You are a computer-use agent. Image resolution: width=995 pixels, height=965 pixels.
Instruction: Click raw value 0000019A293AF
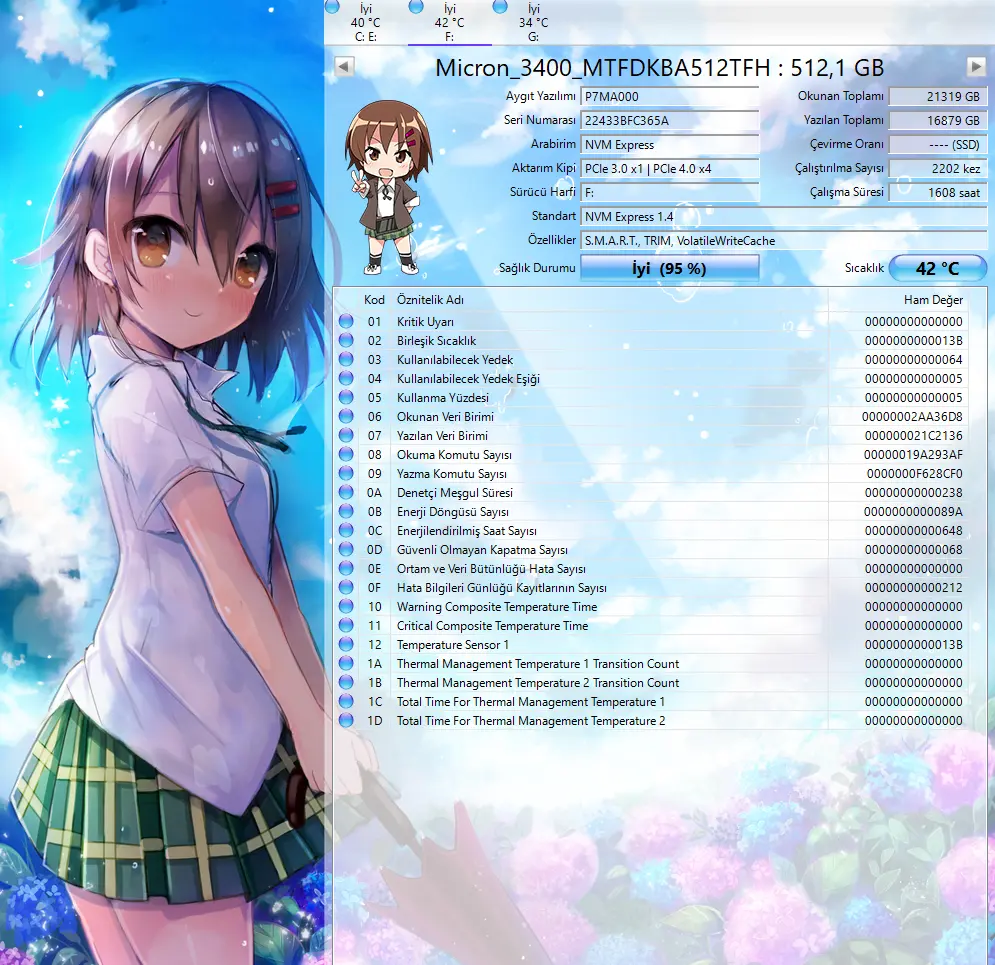click(x=913, y=455)
